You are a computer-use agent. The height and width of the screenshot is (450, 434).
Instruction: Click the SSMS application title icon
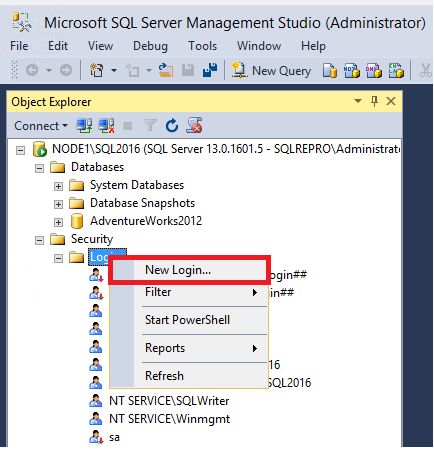point(22,22)
